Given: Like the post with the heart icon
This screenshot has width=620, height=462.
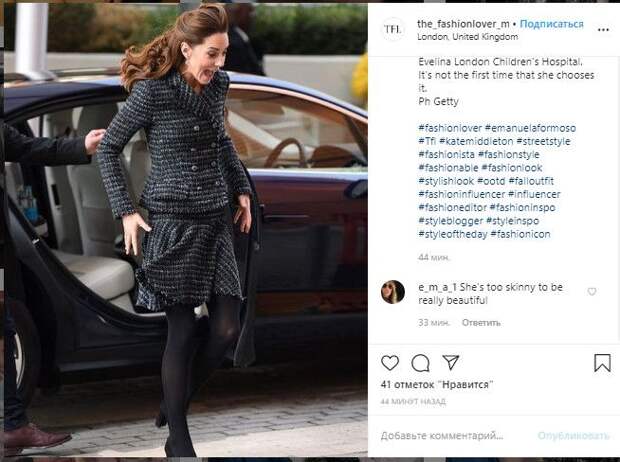Looking at the screenshot, I should 390,362.
